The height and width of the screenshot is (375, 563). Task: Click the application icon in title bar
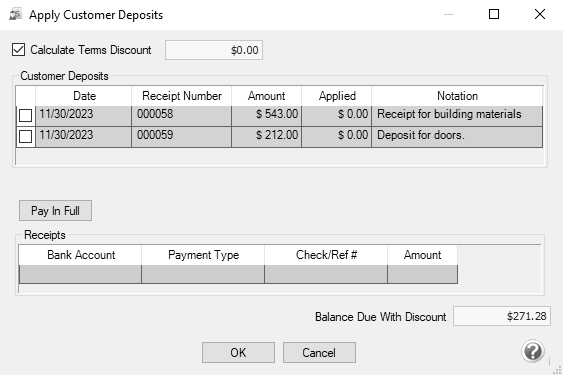15,15
